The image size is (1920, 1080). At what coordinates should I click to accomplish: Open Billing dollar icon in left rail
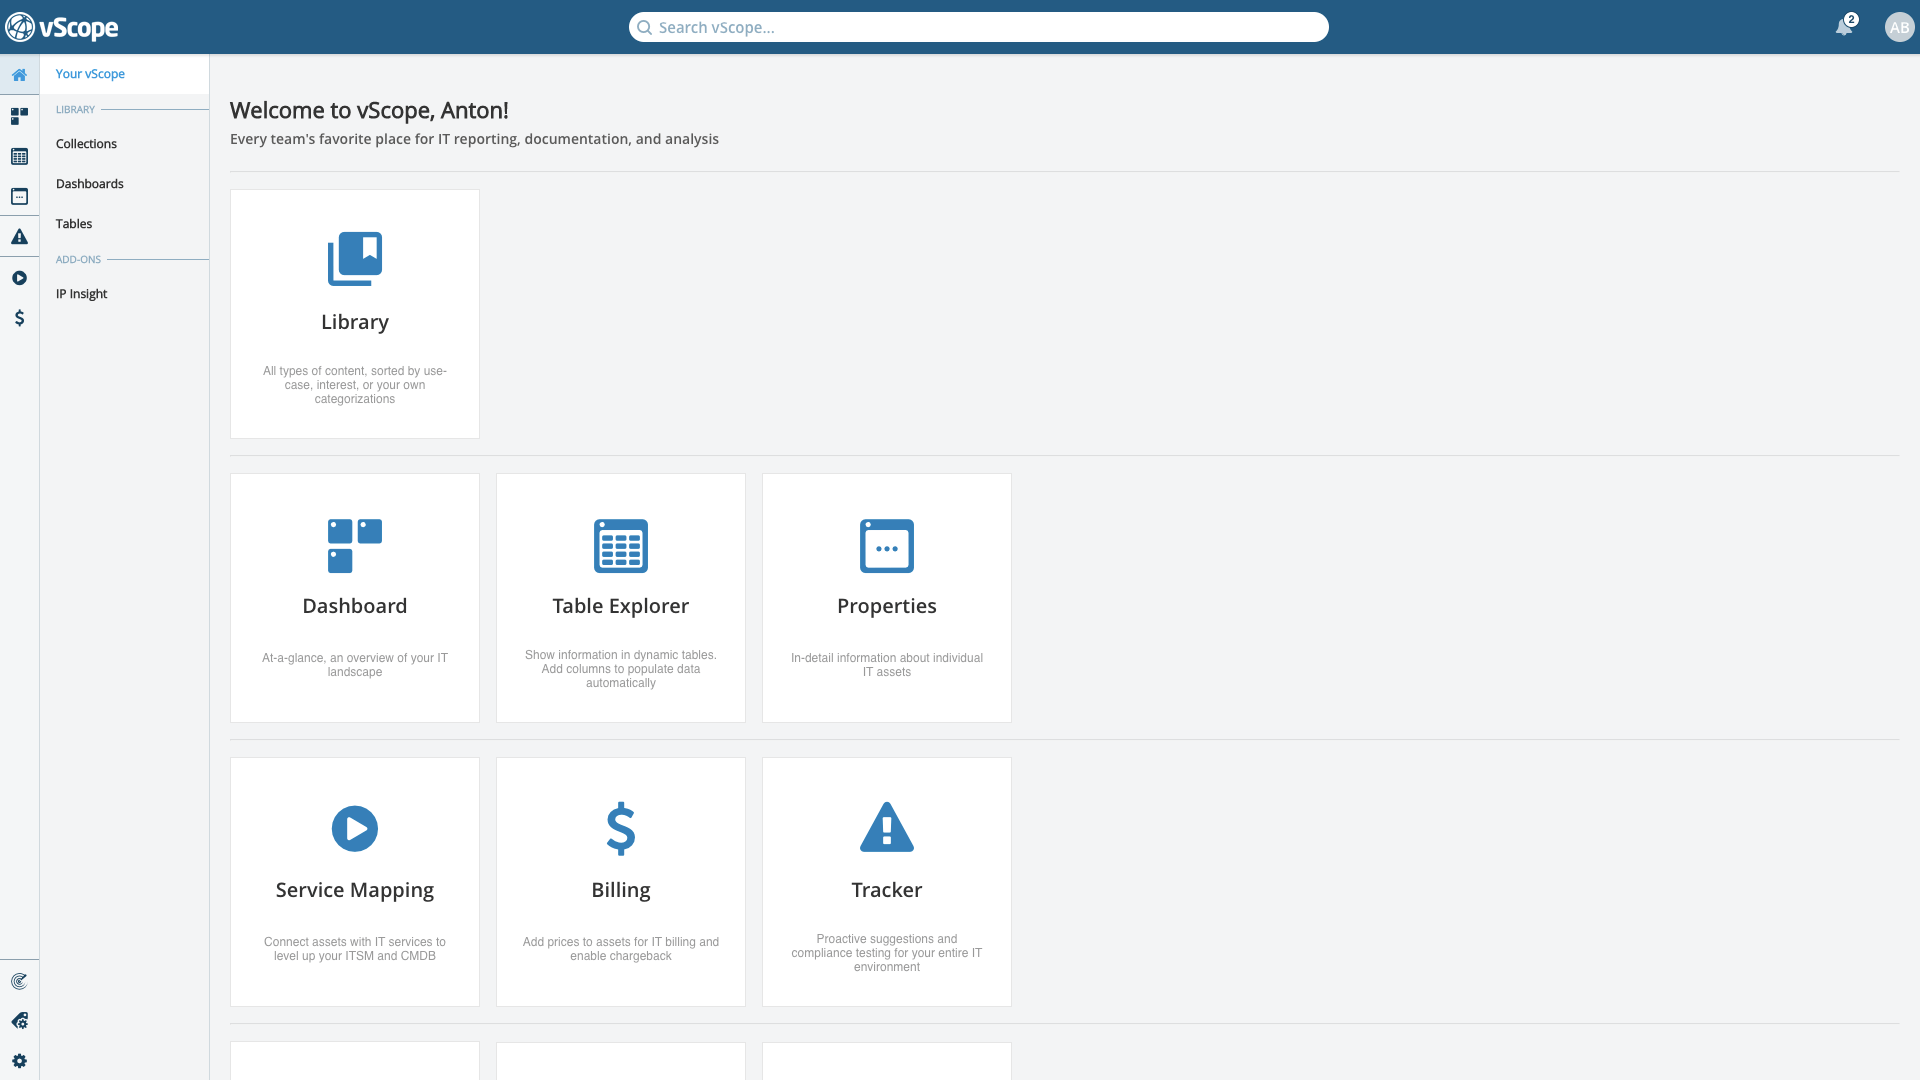pyautogui.click(x=19, y=318)
